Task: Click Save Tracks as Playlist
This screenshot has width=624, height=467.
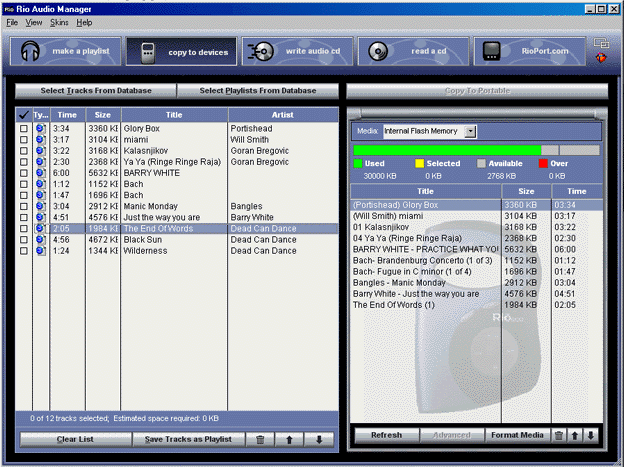Action: 188,439
